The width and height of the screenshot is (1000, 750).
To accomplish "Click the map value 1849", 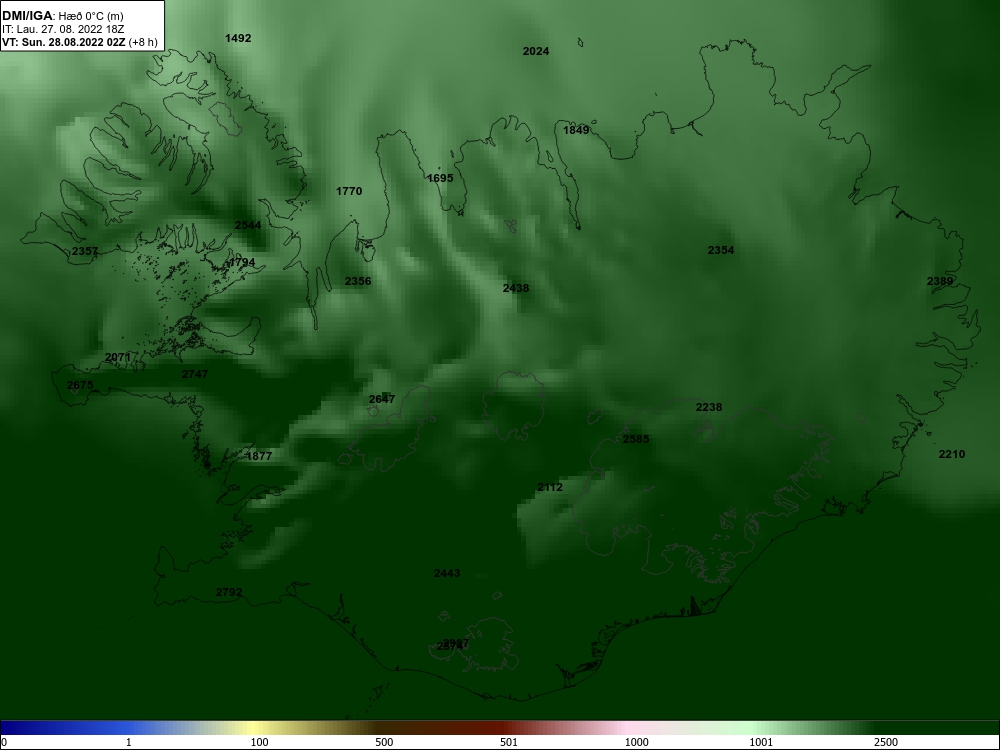I will [576, 130].
